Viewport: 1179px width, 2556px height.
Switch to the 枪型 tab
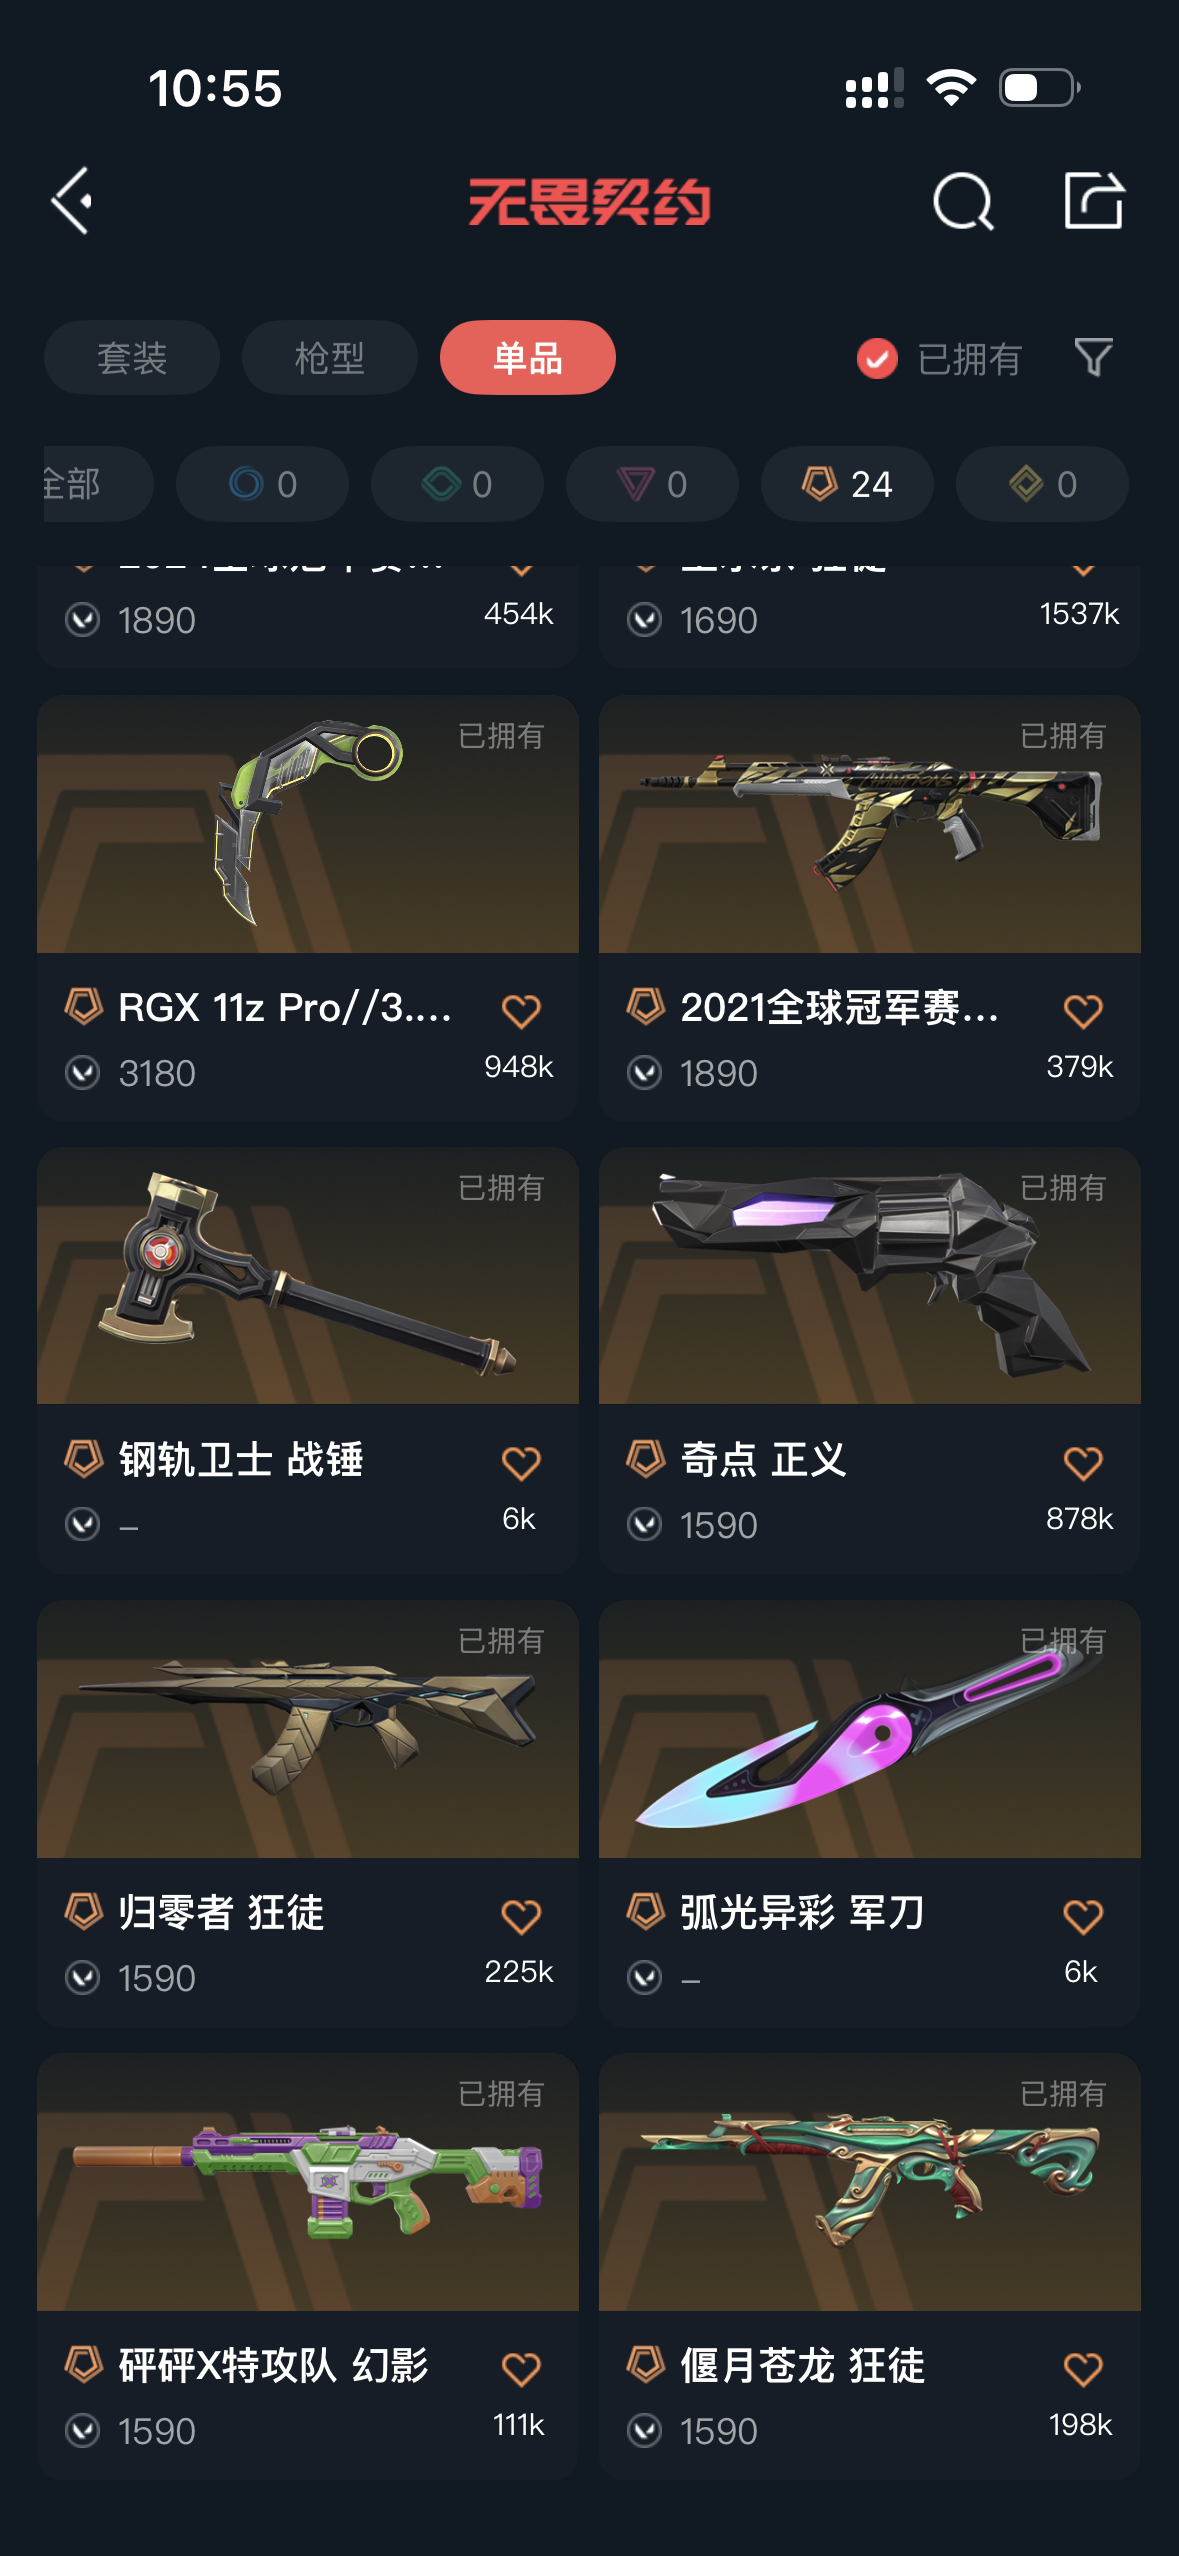(330, 357)
